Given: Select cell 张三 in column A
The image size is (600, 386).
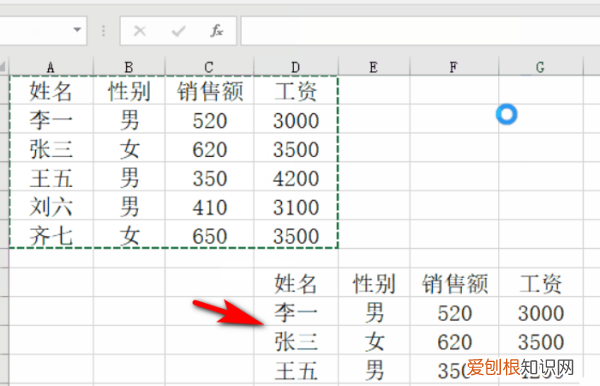Looking at the screenshot, I should pyautogui.click(x=51, y=148).
